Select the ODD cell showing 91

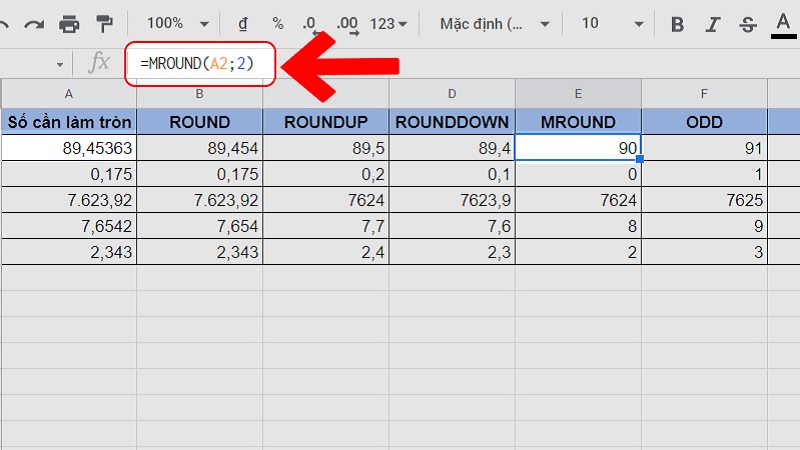coord(704,148)
